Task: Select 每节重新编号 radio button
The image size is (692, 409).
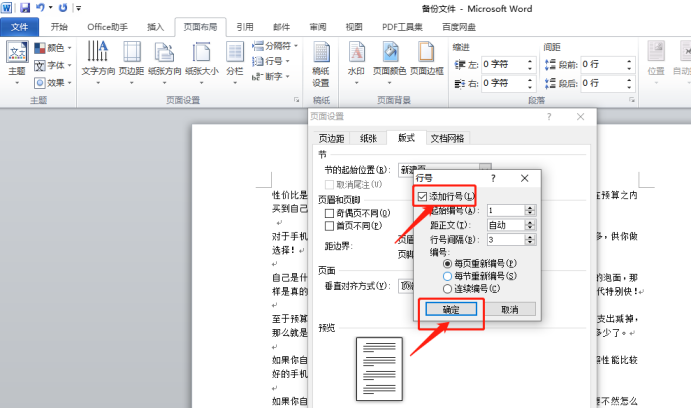Action: tap(447, 276)
